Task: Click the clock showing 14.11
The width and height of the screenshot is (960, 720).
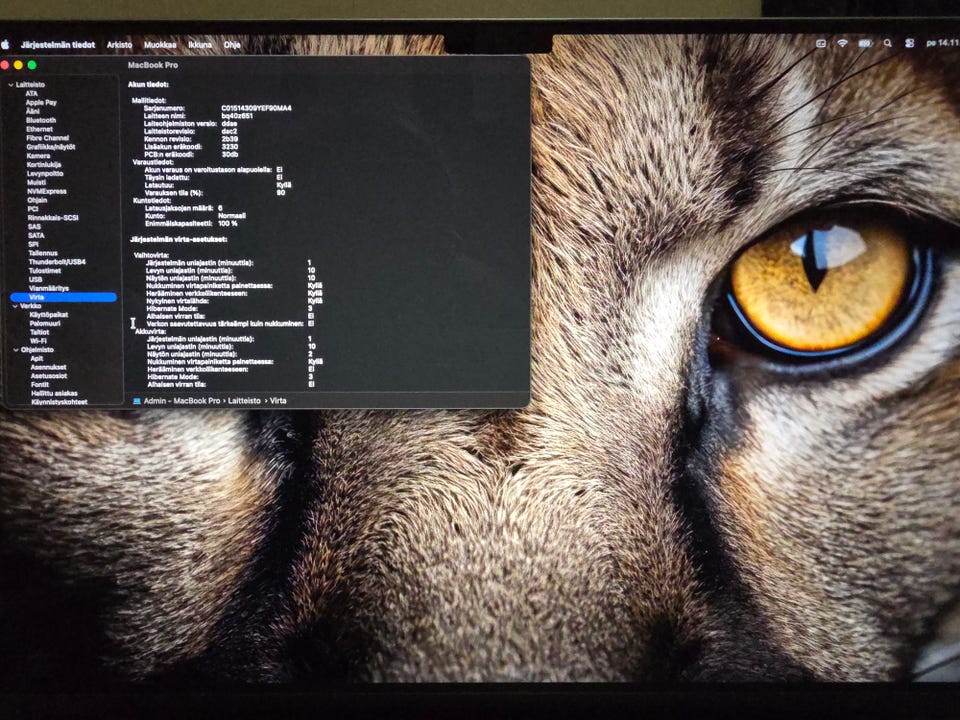Action: [942, 43]
